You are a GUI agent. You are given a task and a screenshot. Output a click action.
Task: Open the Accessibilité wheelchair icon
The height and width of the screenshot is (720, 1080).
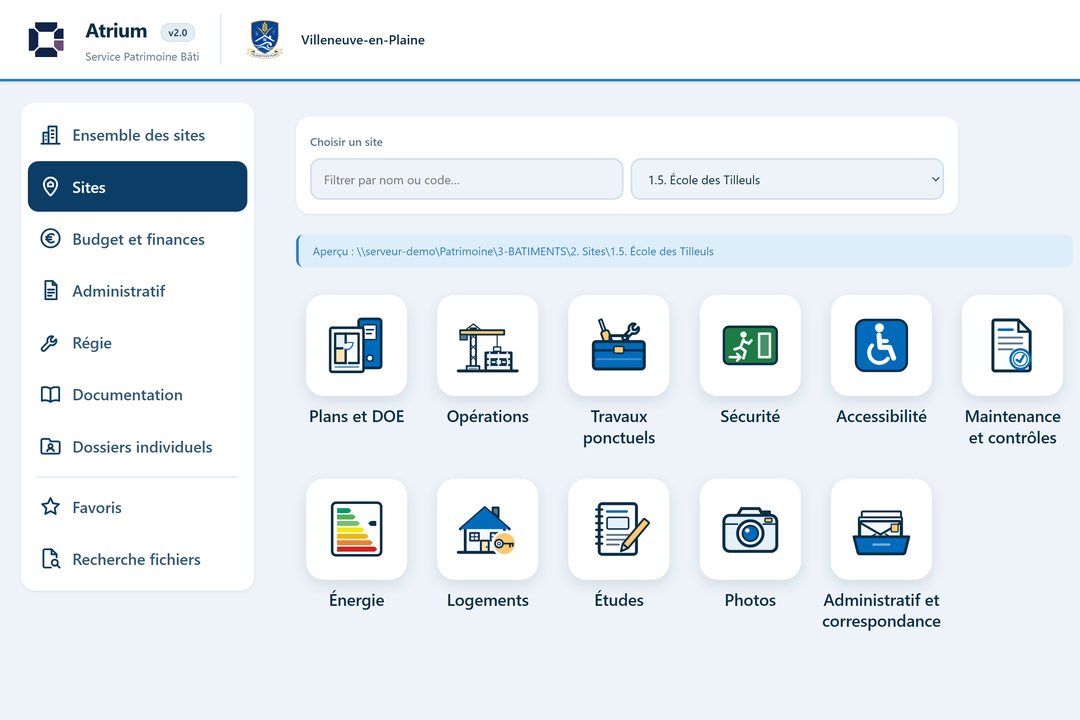(x=881, y=345)
